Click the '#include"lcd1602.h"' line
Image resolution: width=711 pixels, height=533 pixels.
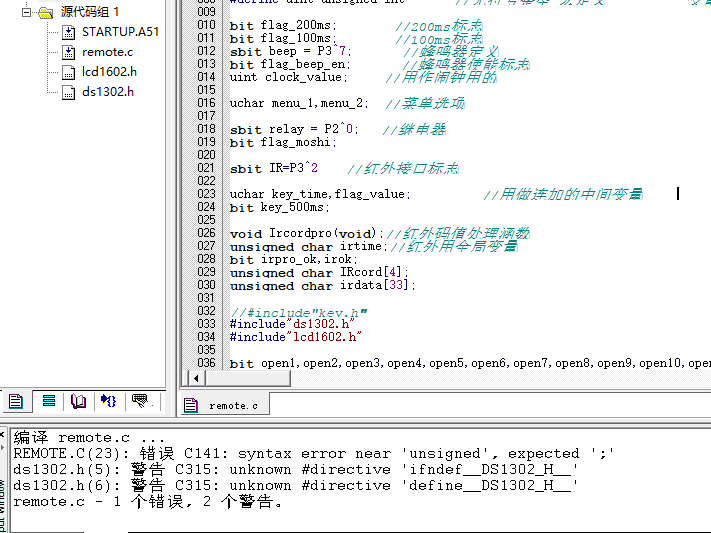point(296,337)
